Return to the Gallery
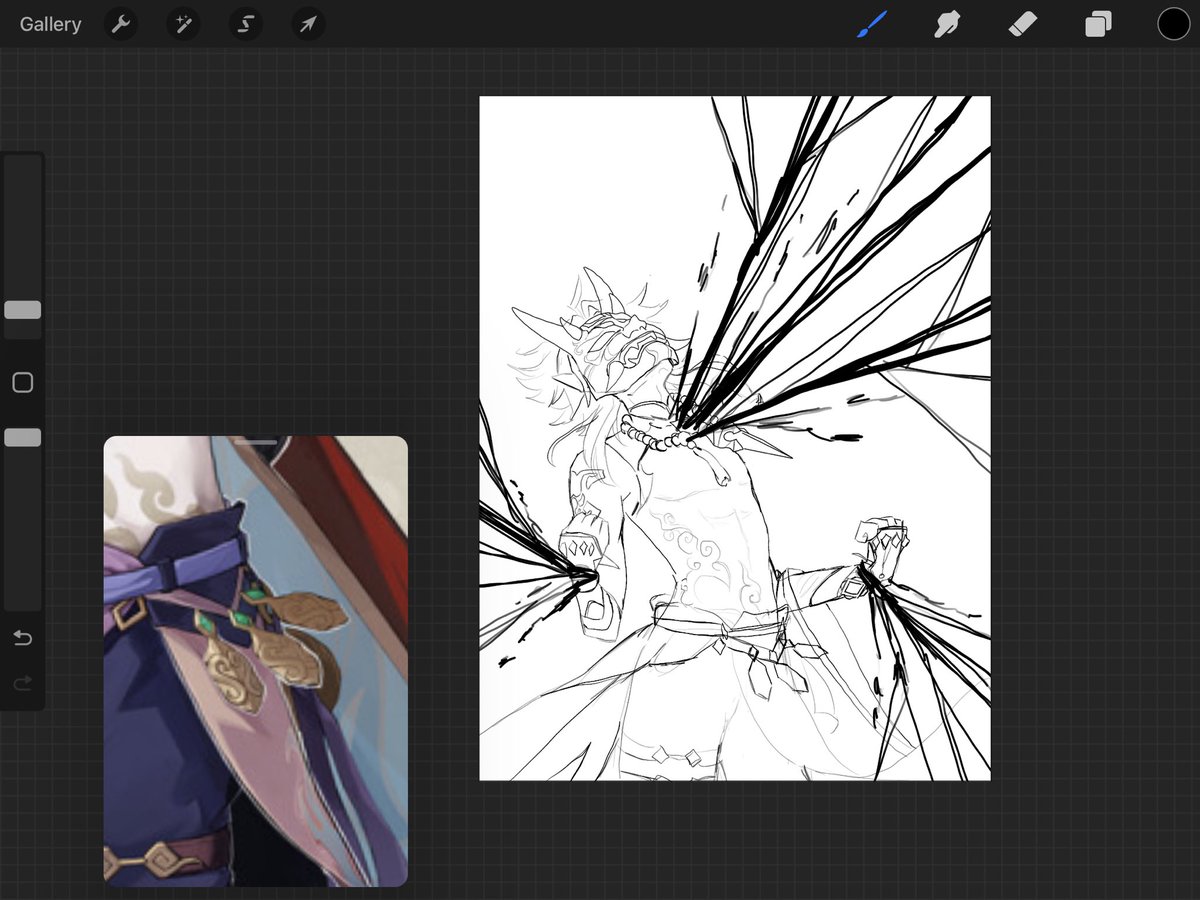This screenshot has height=900, width=1200. click(x=50, y=24)
